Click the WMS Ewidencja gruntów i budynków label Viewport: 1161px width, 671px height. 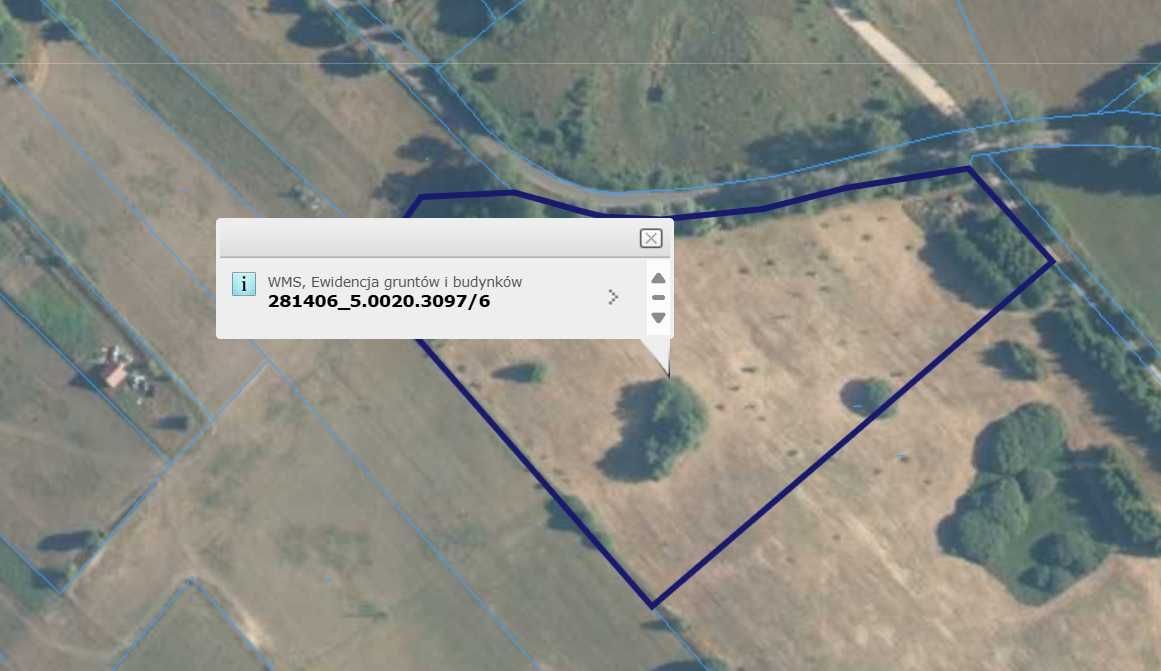click(x=395, y=281)
